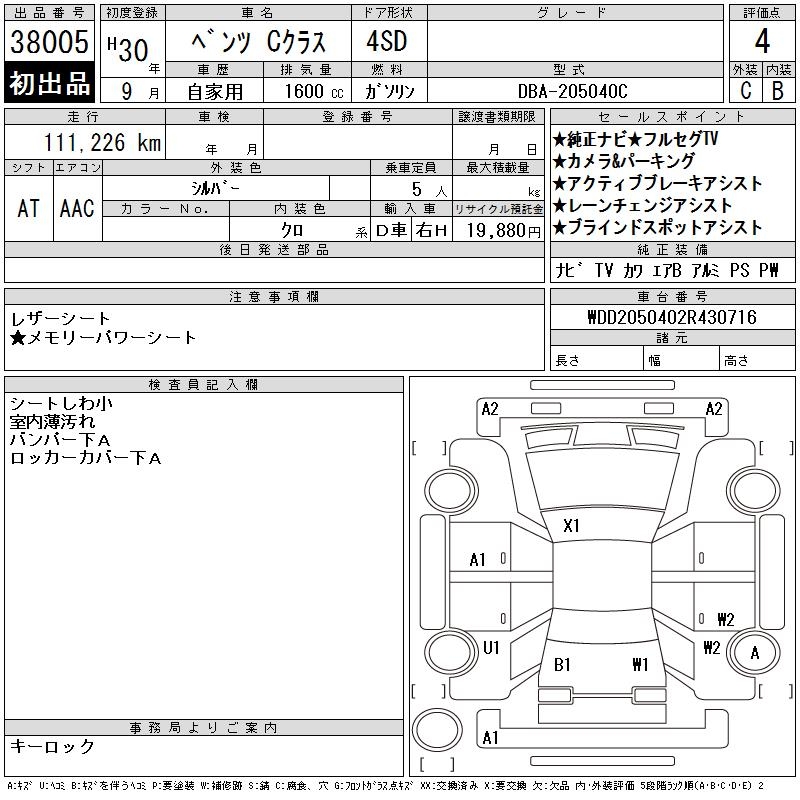
Task: Select the mileage 111,226 km
Action: coord(102,142)
